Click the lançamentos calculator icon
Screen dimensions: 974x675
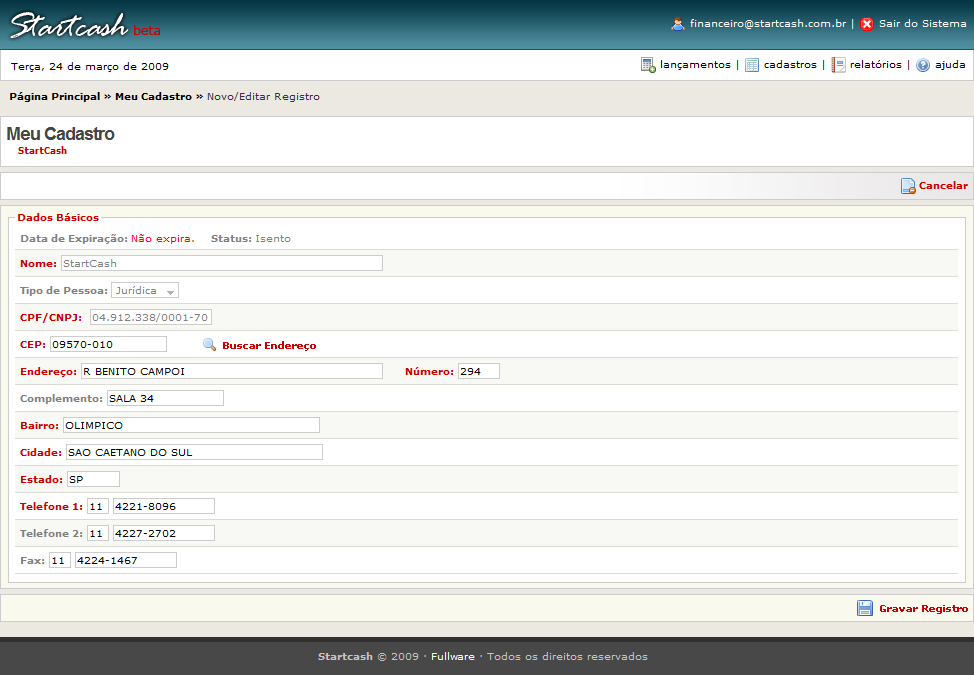(648, 65)
